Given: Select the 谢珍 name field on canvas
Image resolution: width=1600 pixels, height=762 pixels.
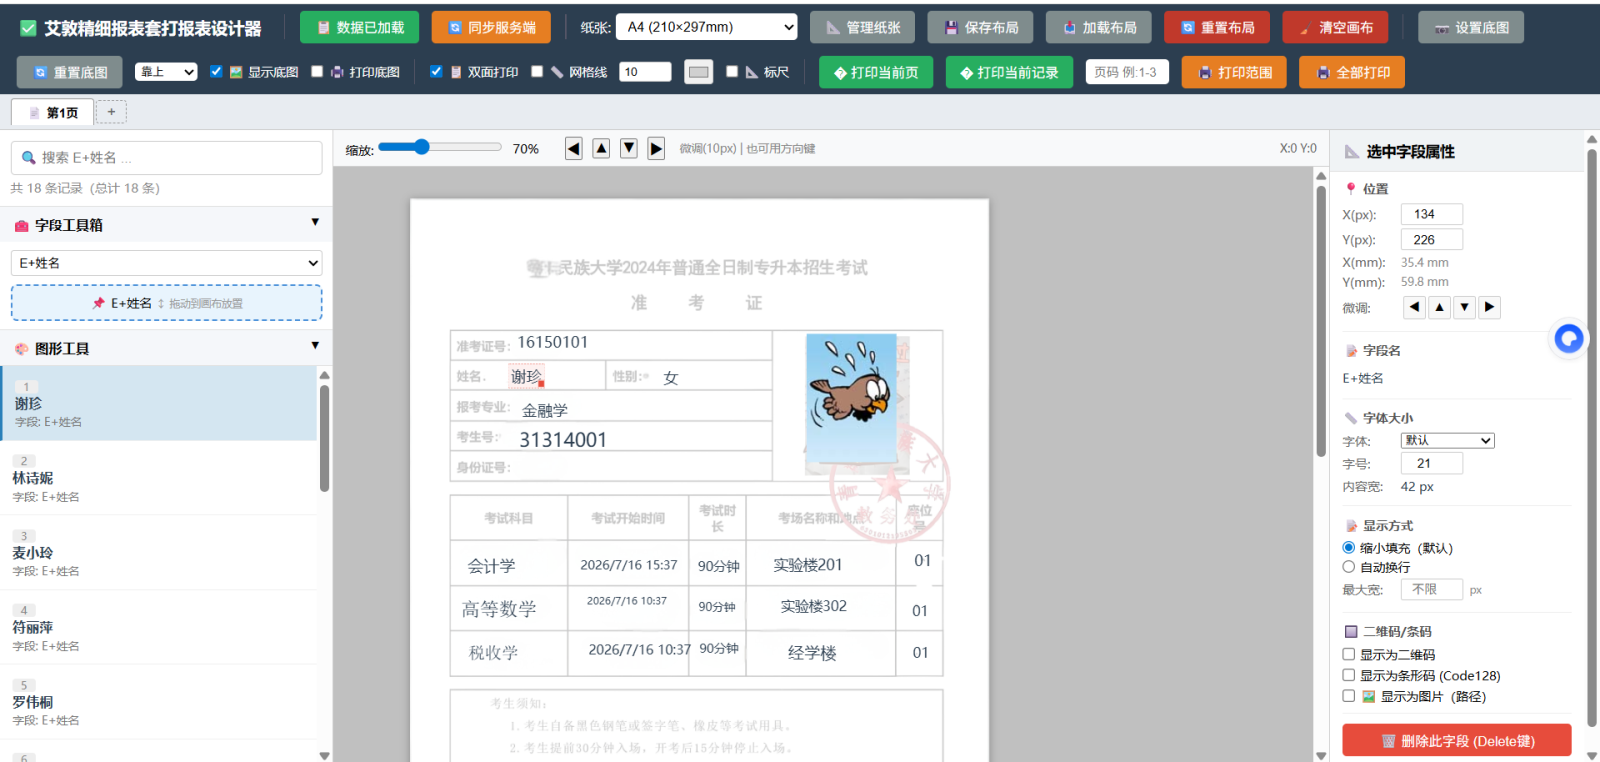Looking at the screenshot, I should [x=526, y=377].
